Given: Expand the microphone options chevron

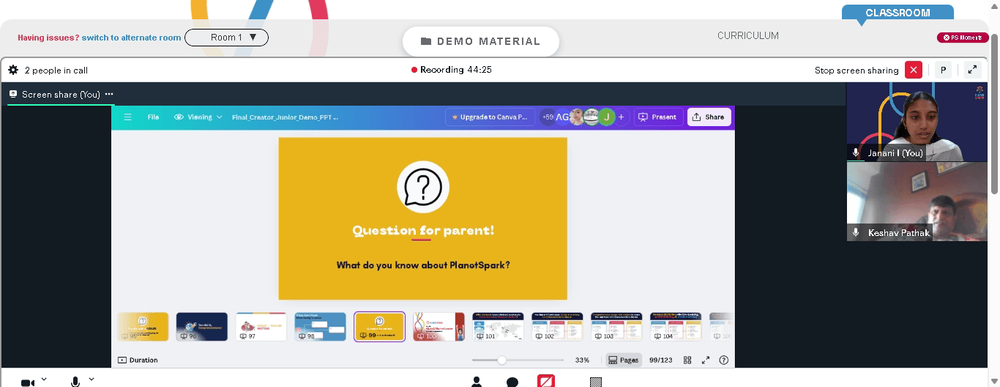Looking at the screenshot, I should tap(91, 379).
